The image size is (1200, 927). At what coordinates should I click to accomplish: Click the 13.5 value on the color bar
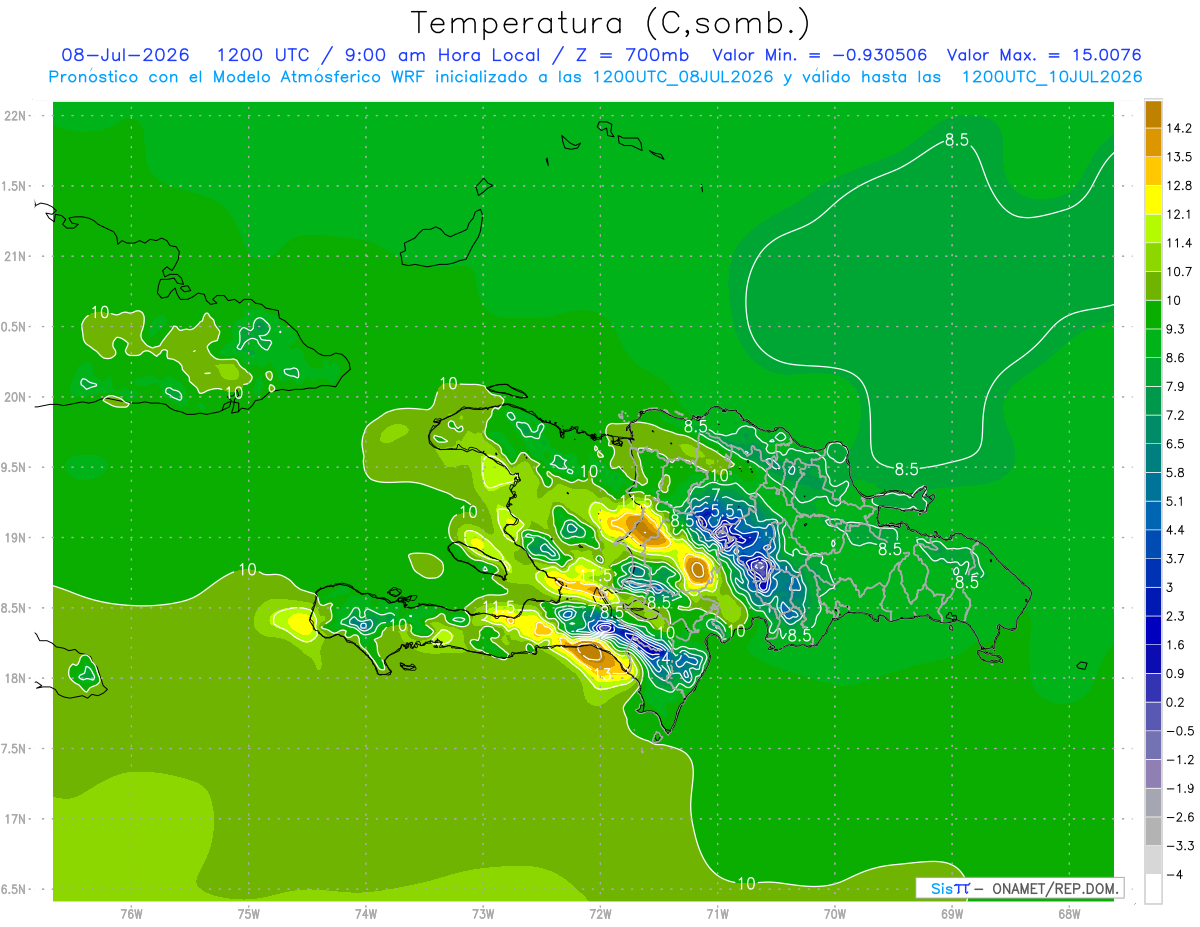pyautogui.click(x=1179, y=157)
